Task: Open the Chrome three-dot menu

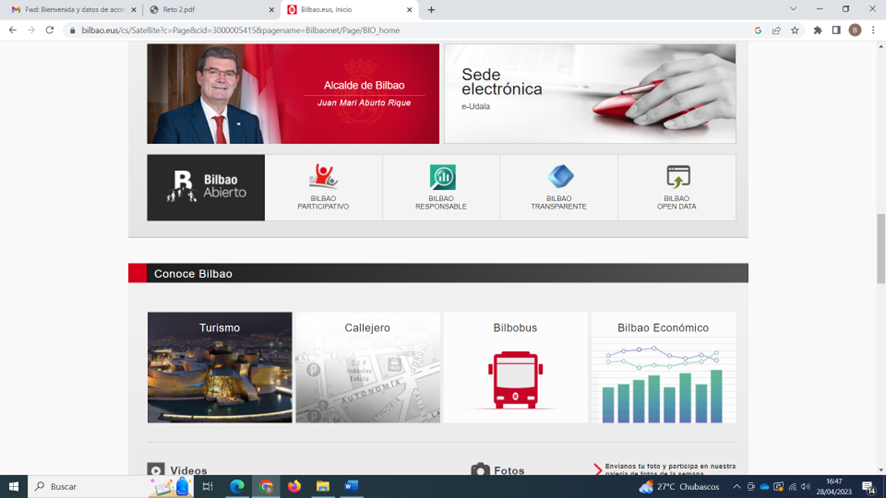Action: point(873,31)
